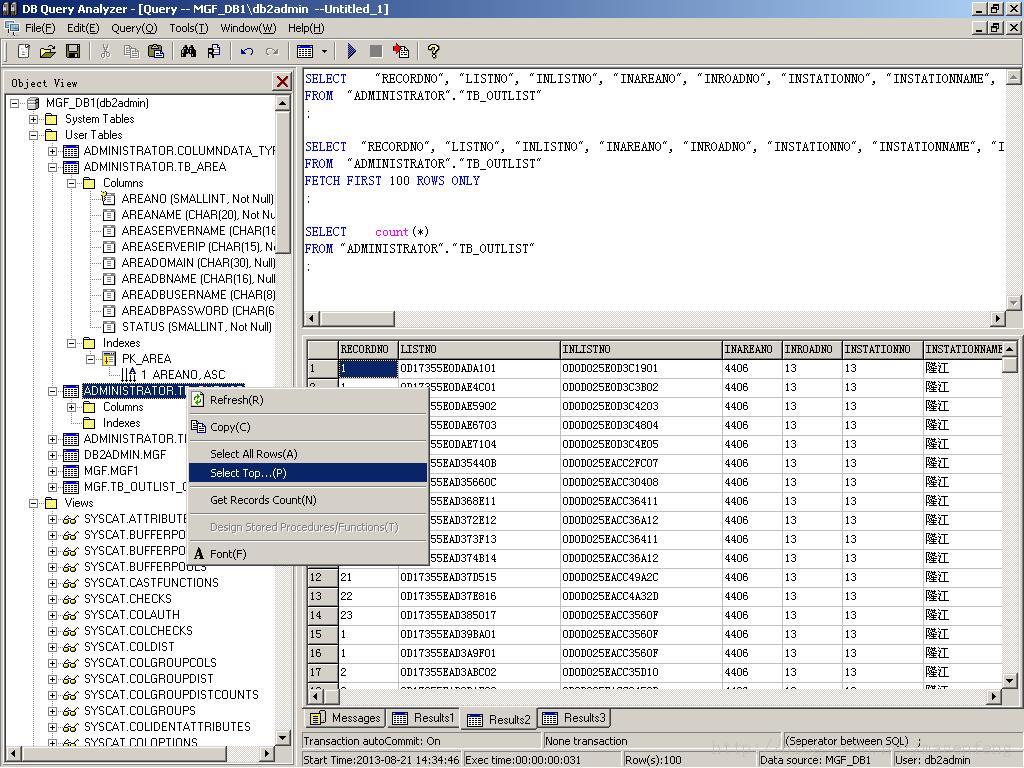Click the SYSCAT.CHECKS view glasses icon
1024x768 pixels.
point(71,599)
